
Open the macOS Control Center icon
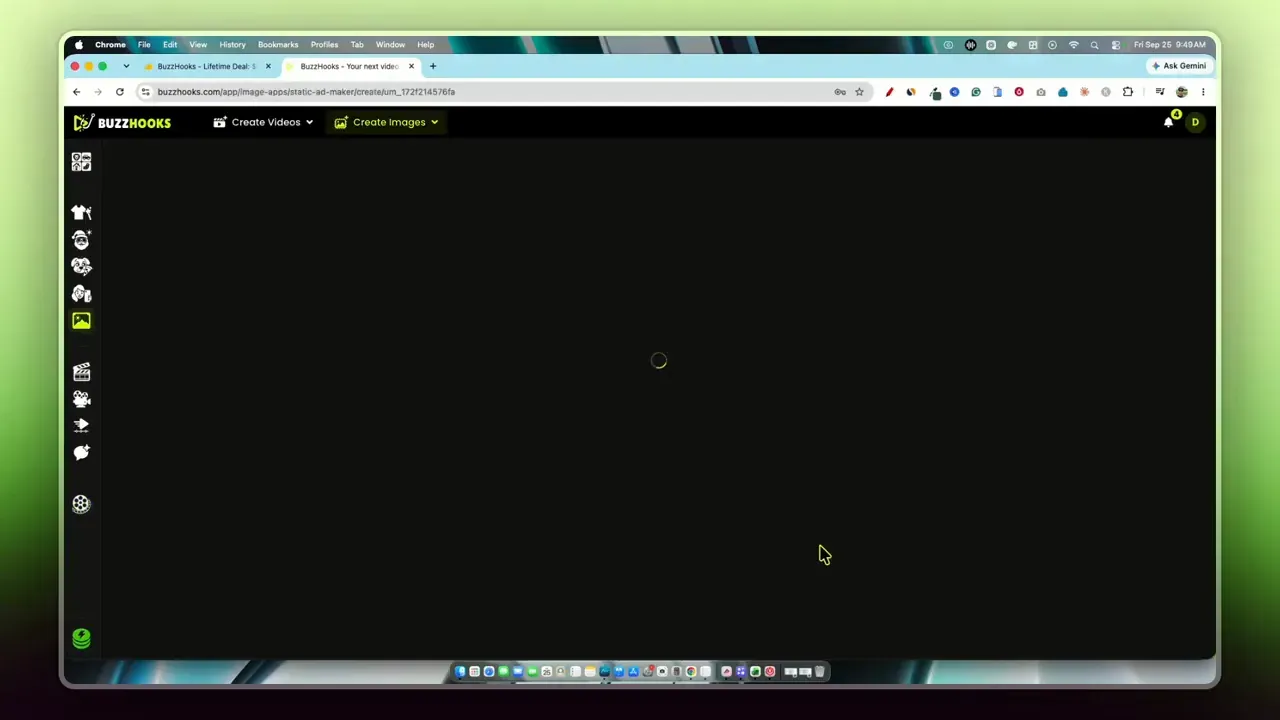coord(1116,45)
